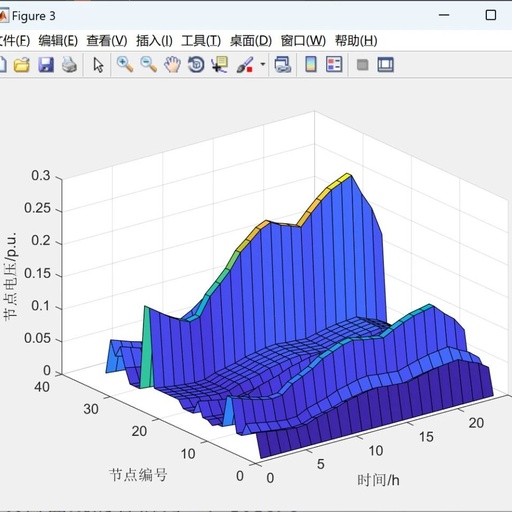Open the 窗口(W) menu
The image size is (512, 512).
303,41
